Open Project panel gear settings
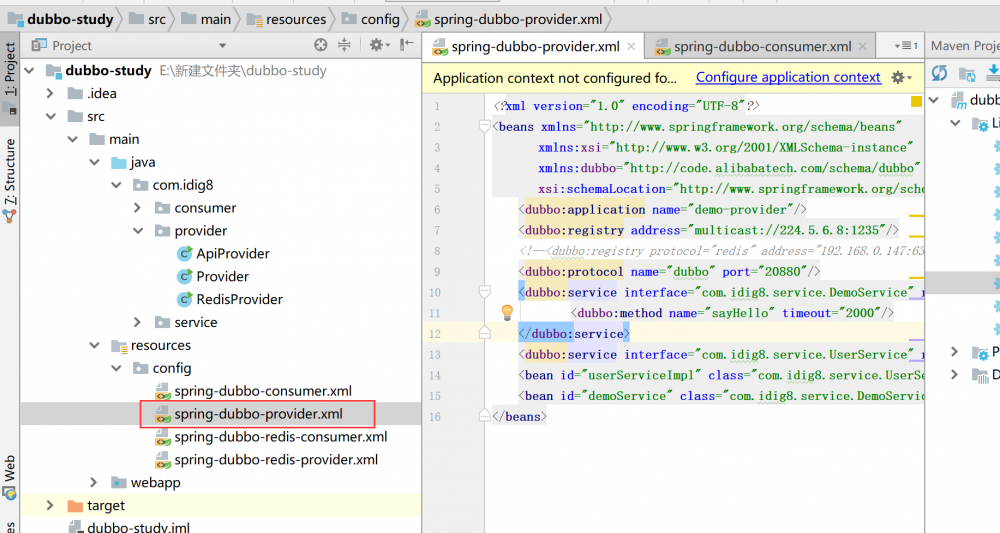 pyautogui.click(x=377, y=45)
